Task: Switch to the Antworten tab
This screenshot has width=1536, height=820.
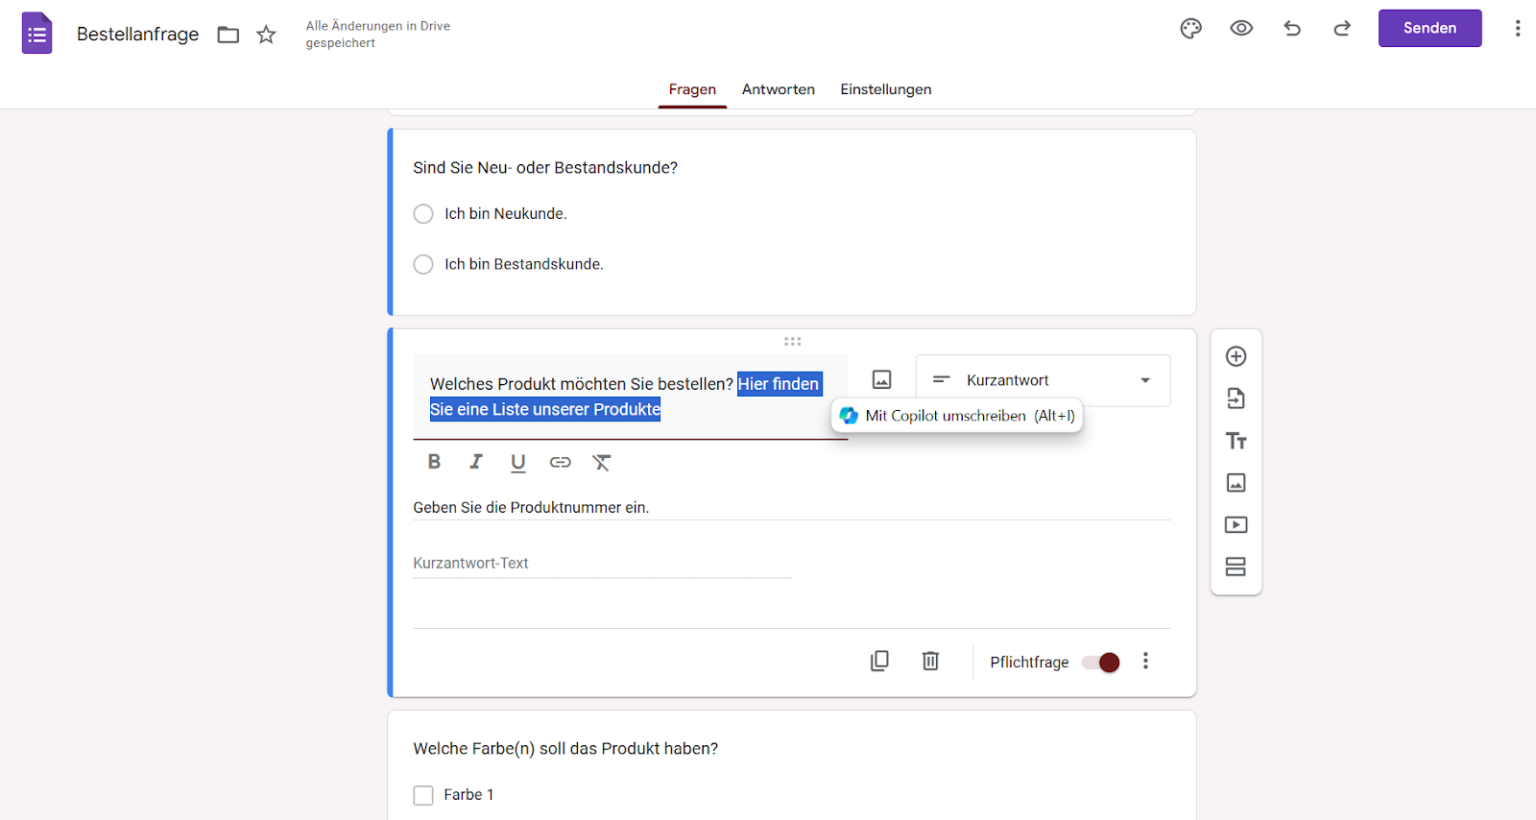Action: (x=778, y=89)
